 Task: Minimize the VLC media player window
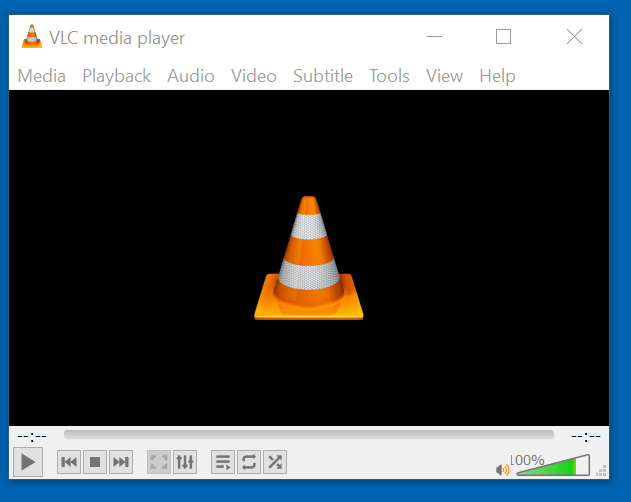tap(434, 37)
